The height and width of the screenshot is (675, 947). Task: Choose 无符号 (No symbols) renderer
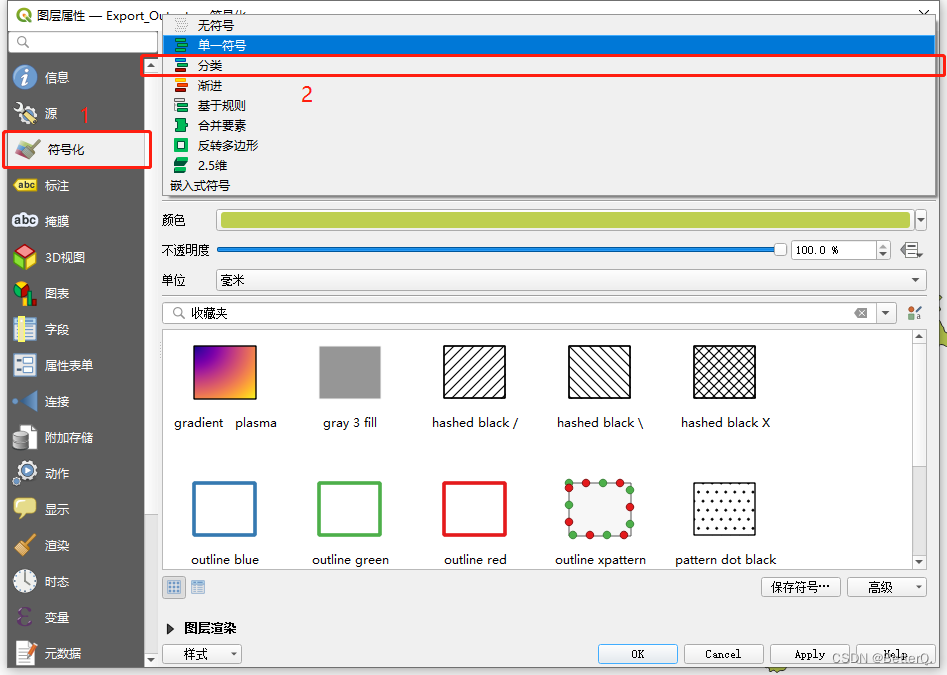pyautogui.click(x=549, y=25)
